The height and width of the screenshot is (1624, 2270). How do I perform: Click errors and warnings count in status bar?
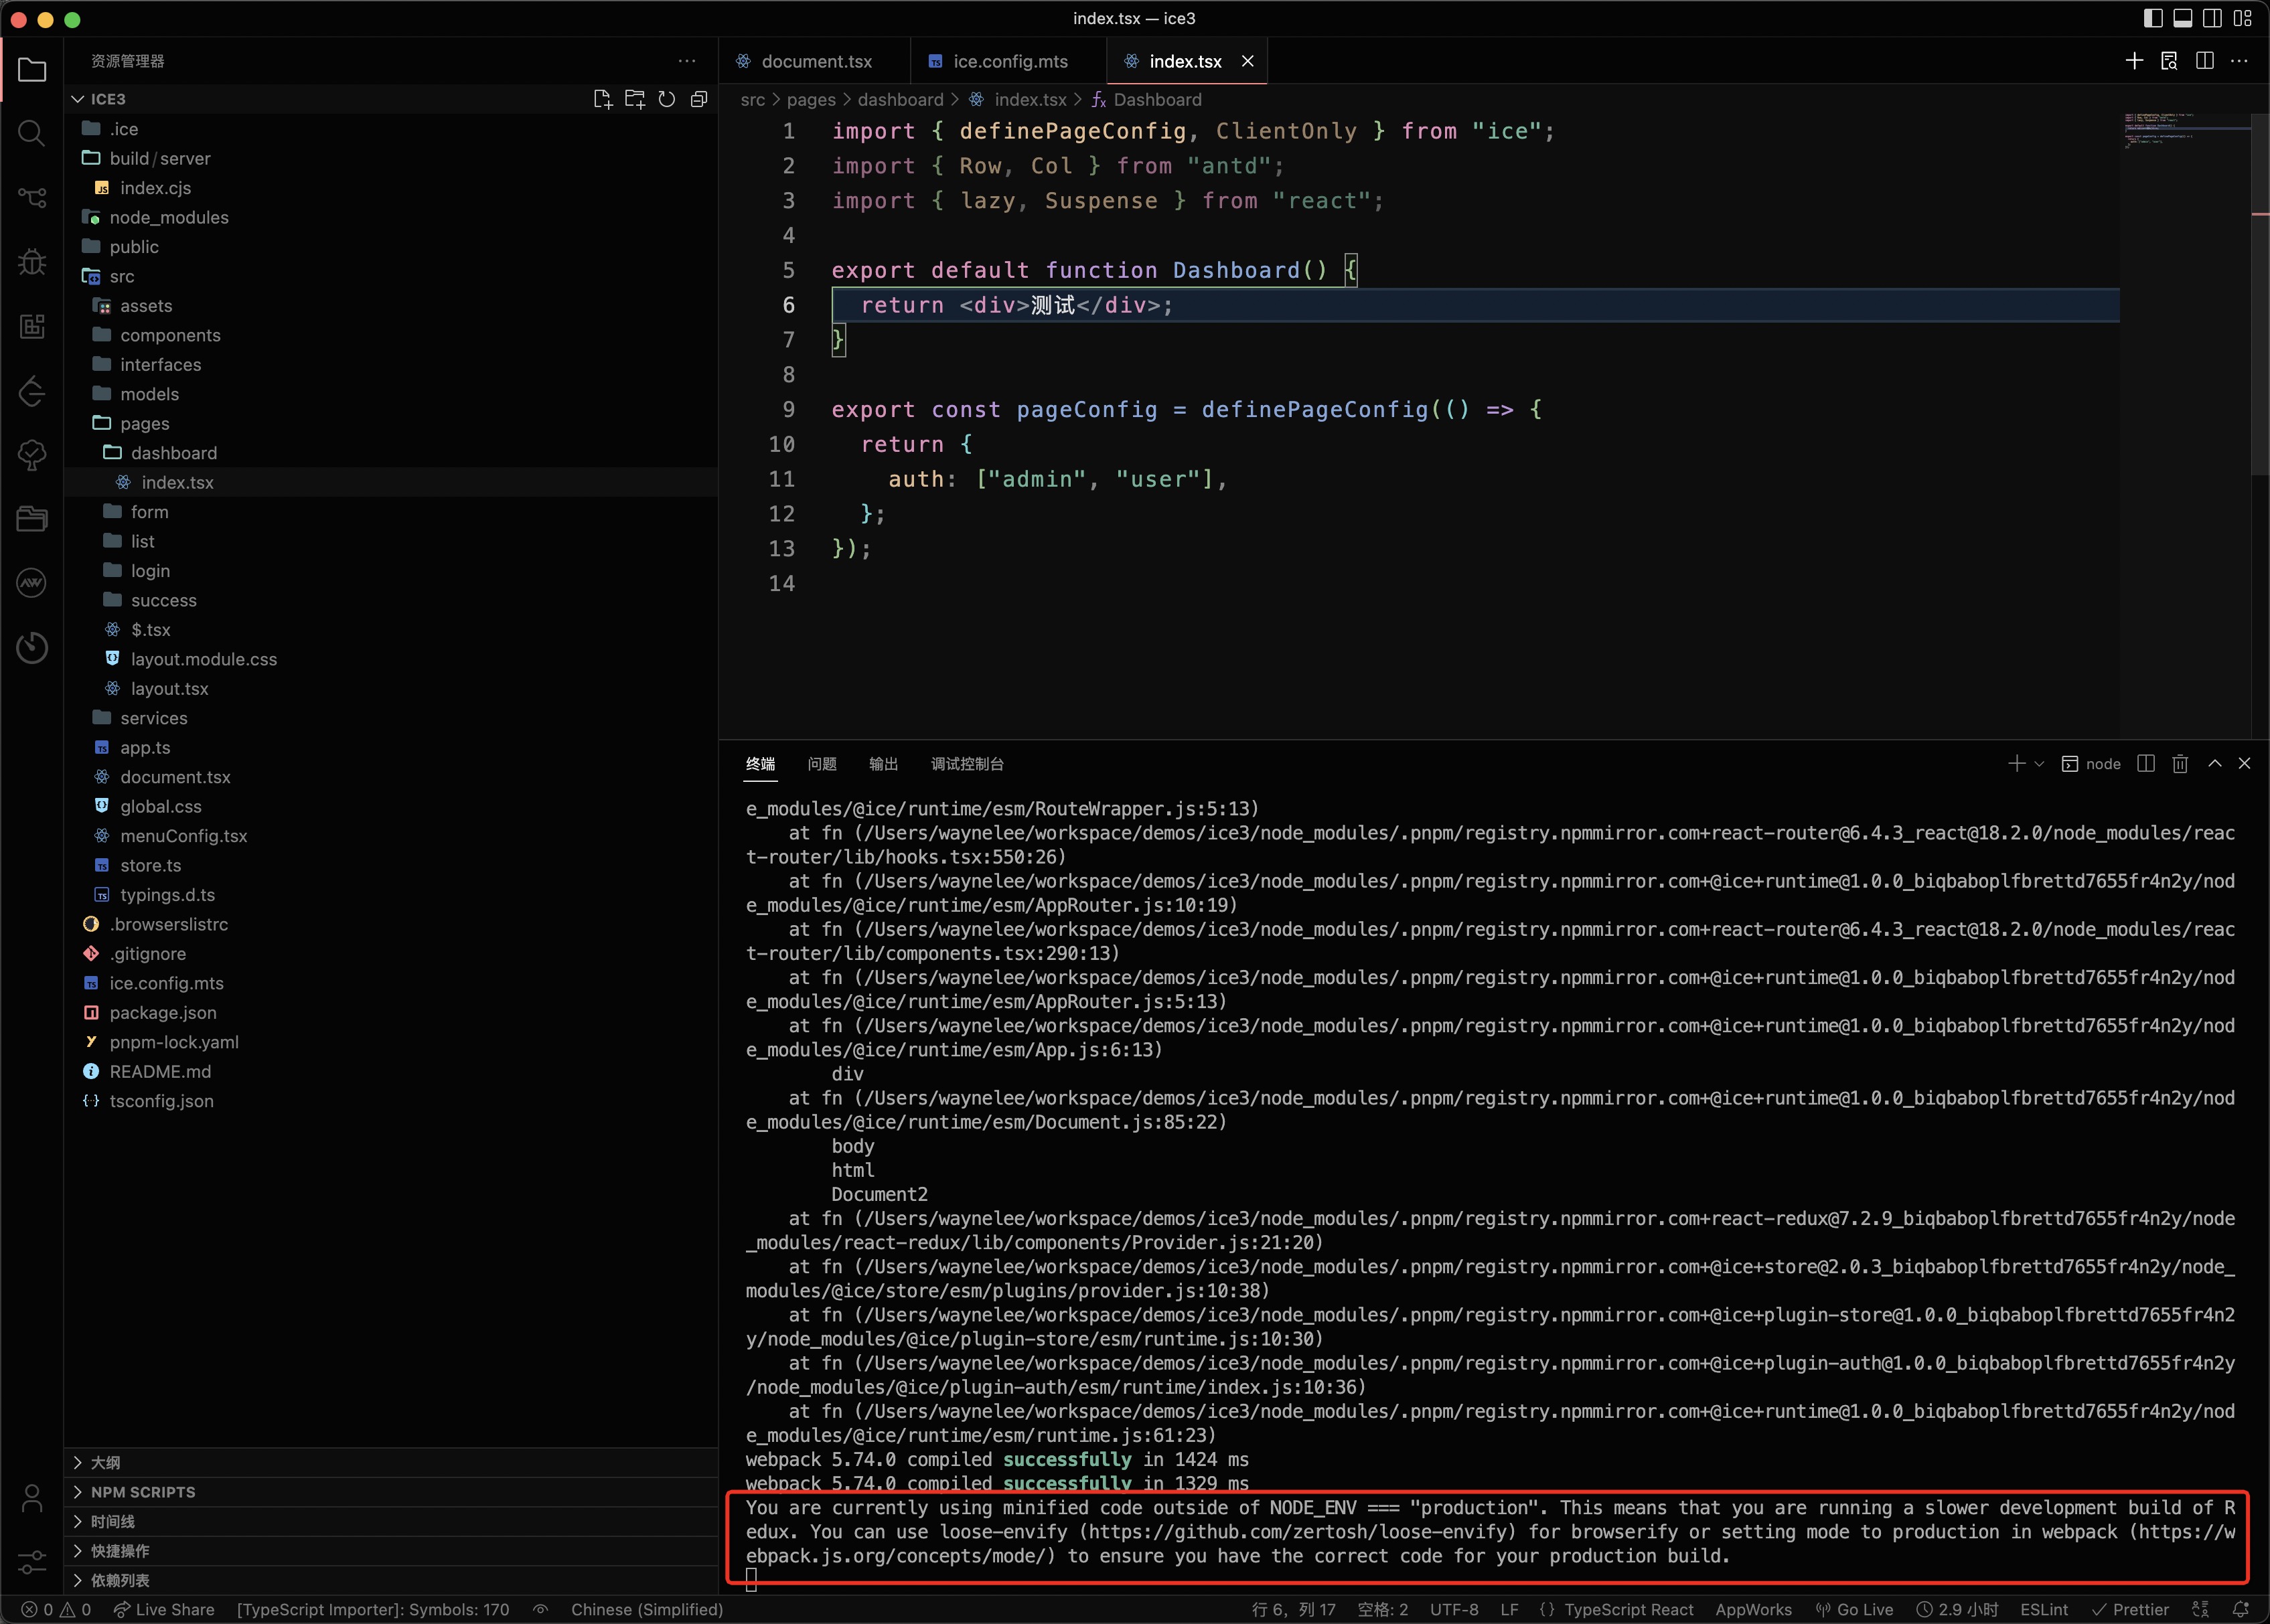56,1609
